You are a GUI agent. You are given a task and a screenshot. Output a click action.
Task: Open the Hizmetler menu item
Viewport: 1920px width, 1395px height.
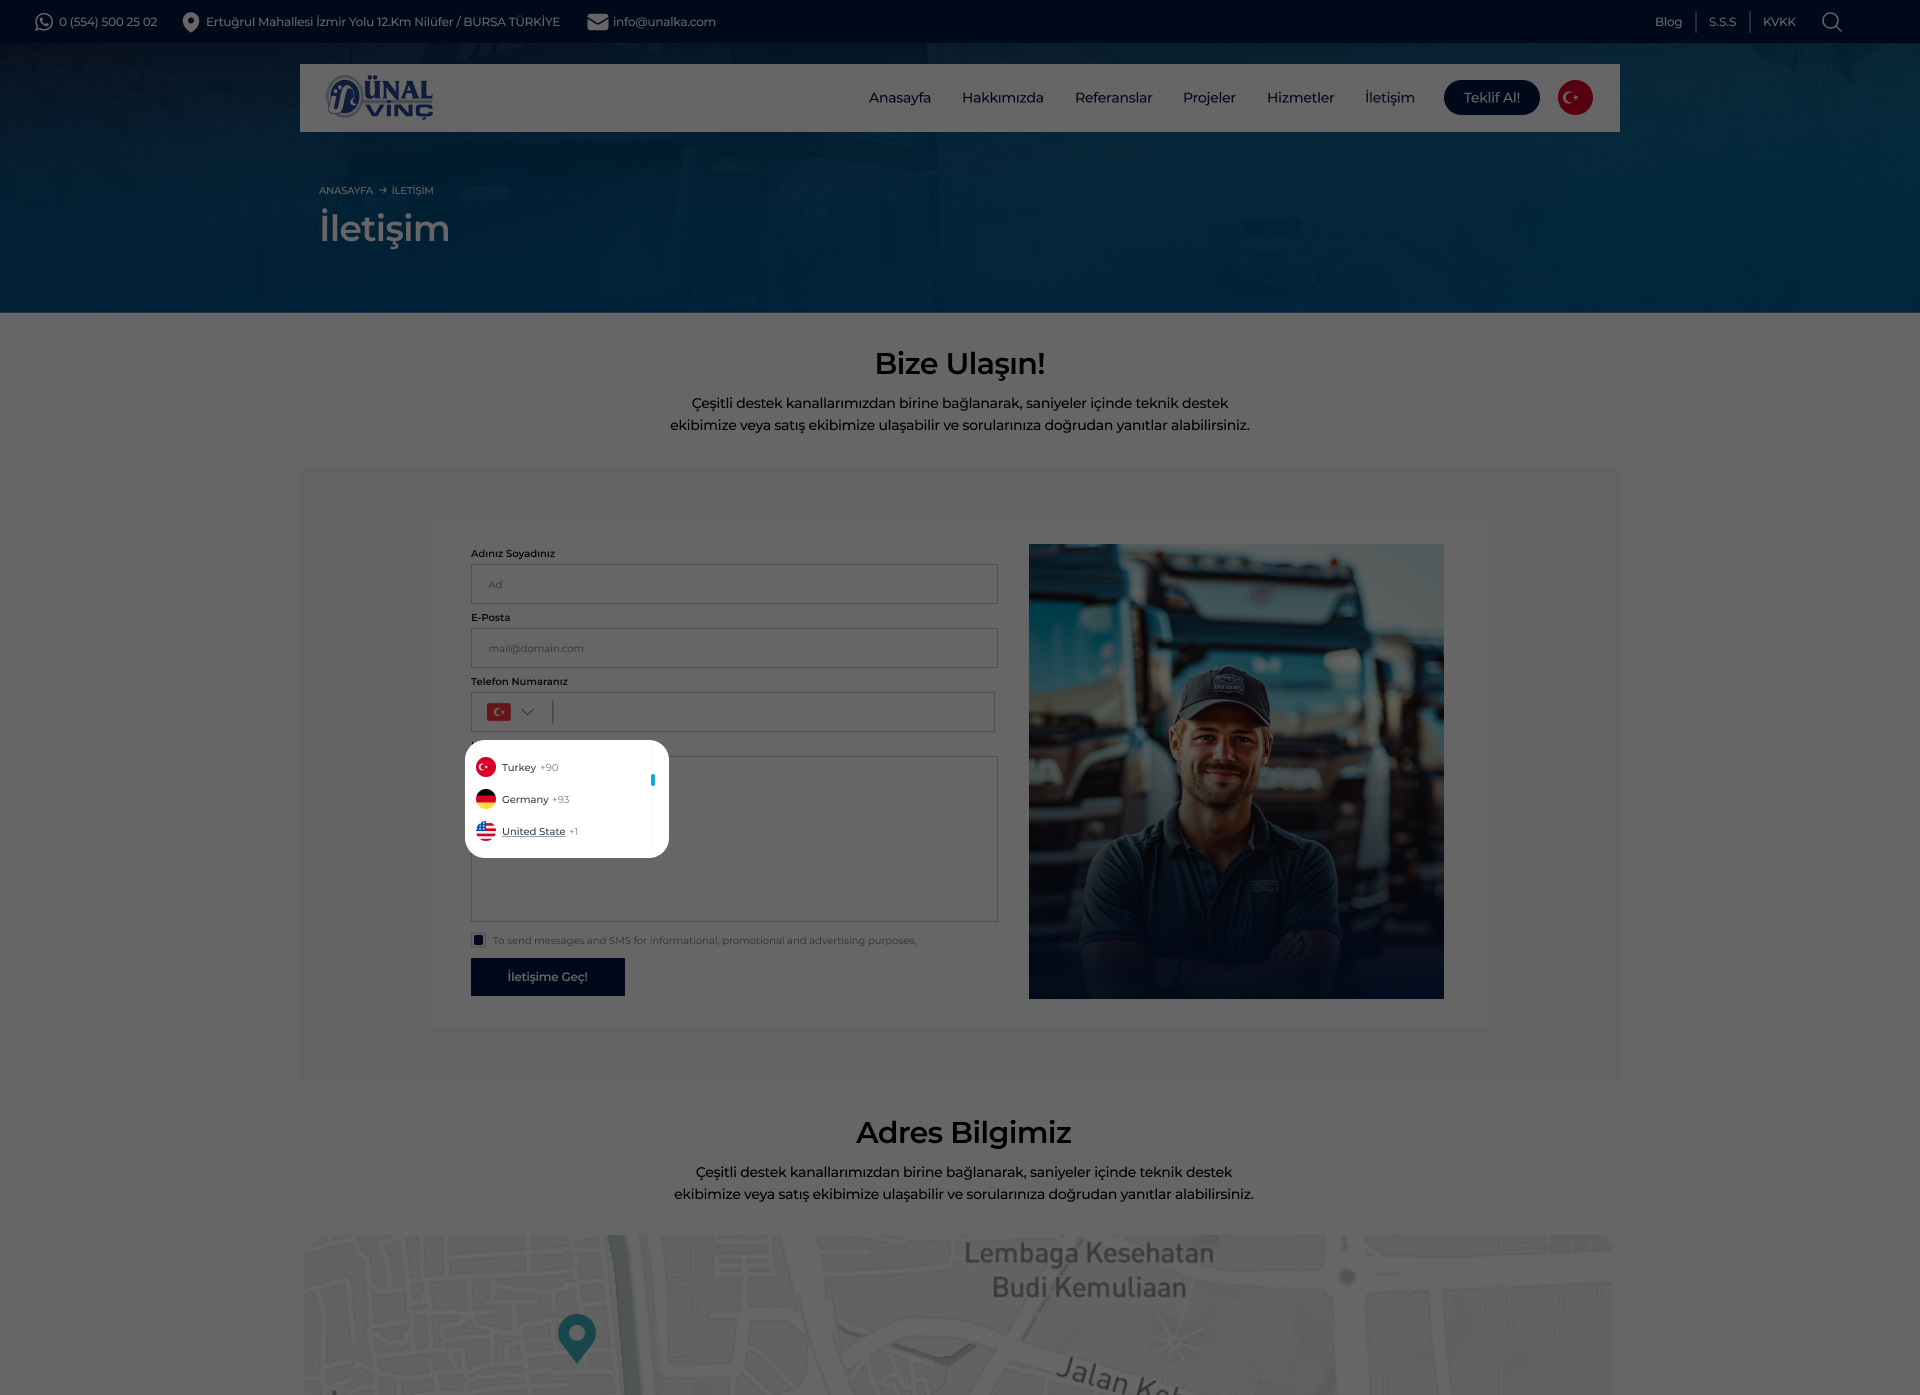pyautogui.click(x=1300, y=97)
